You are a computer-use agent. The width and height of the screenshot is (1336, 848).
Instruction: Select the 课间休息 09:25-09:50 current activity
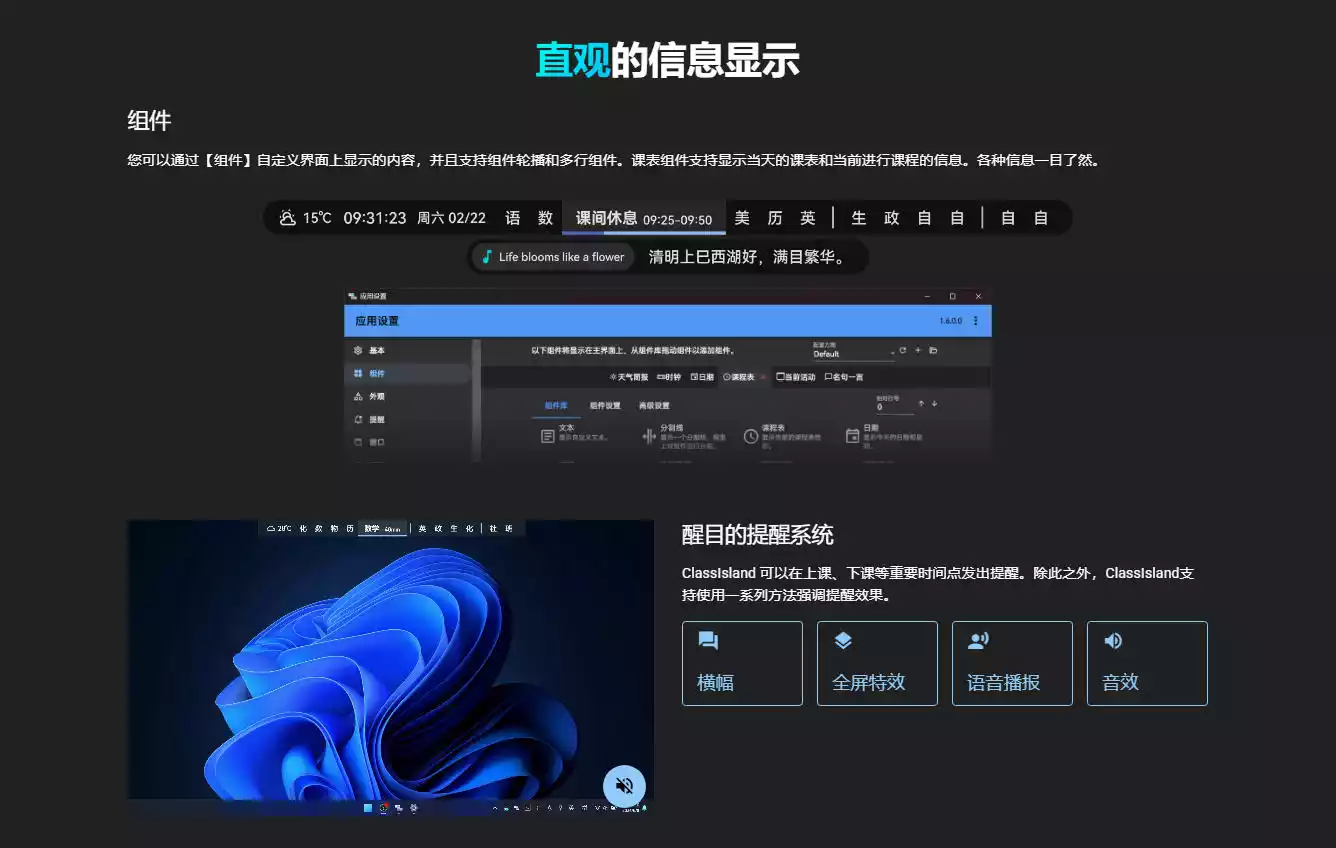644,218
